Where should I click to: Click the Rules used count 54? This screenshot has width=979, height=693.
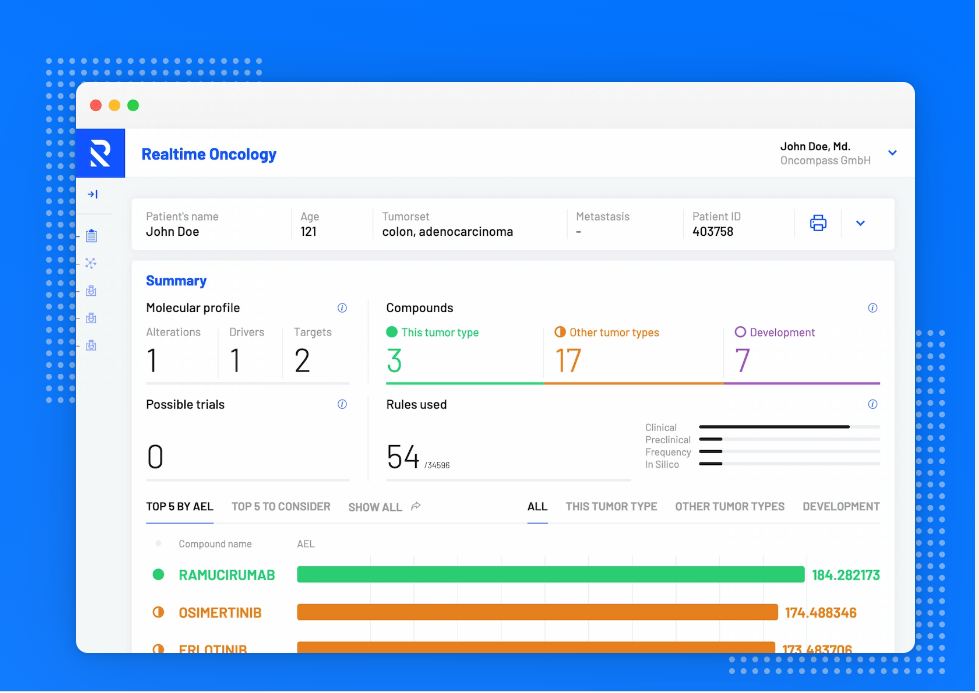(403, 456)
